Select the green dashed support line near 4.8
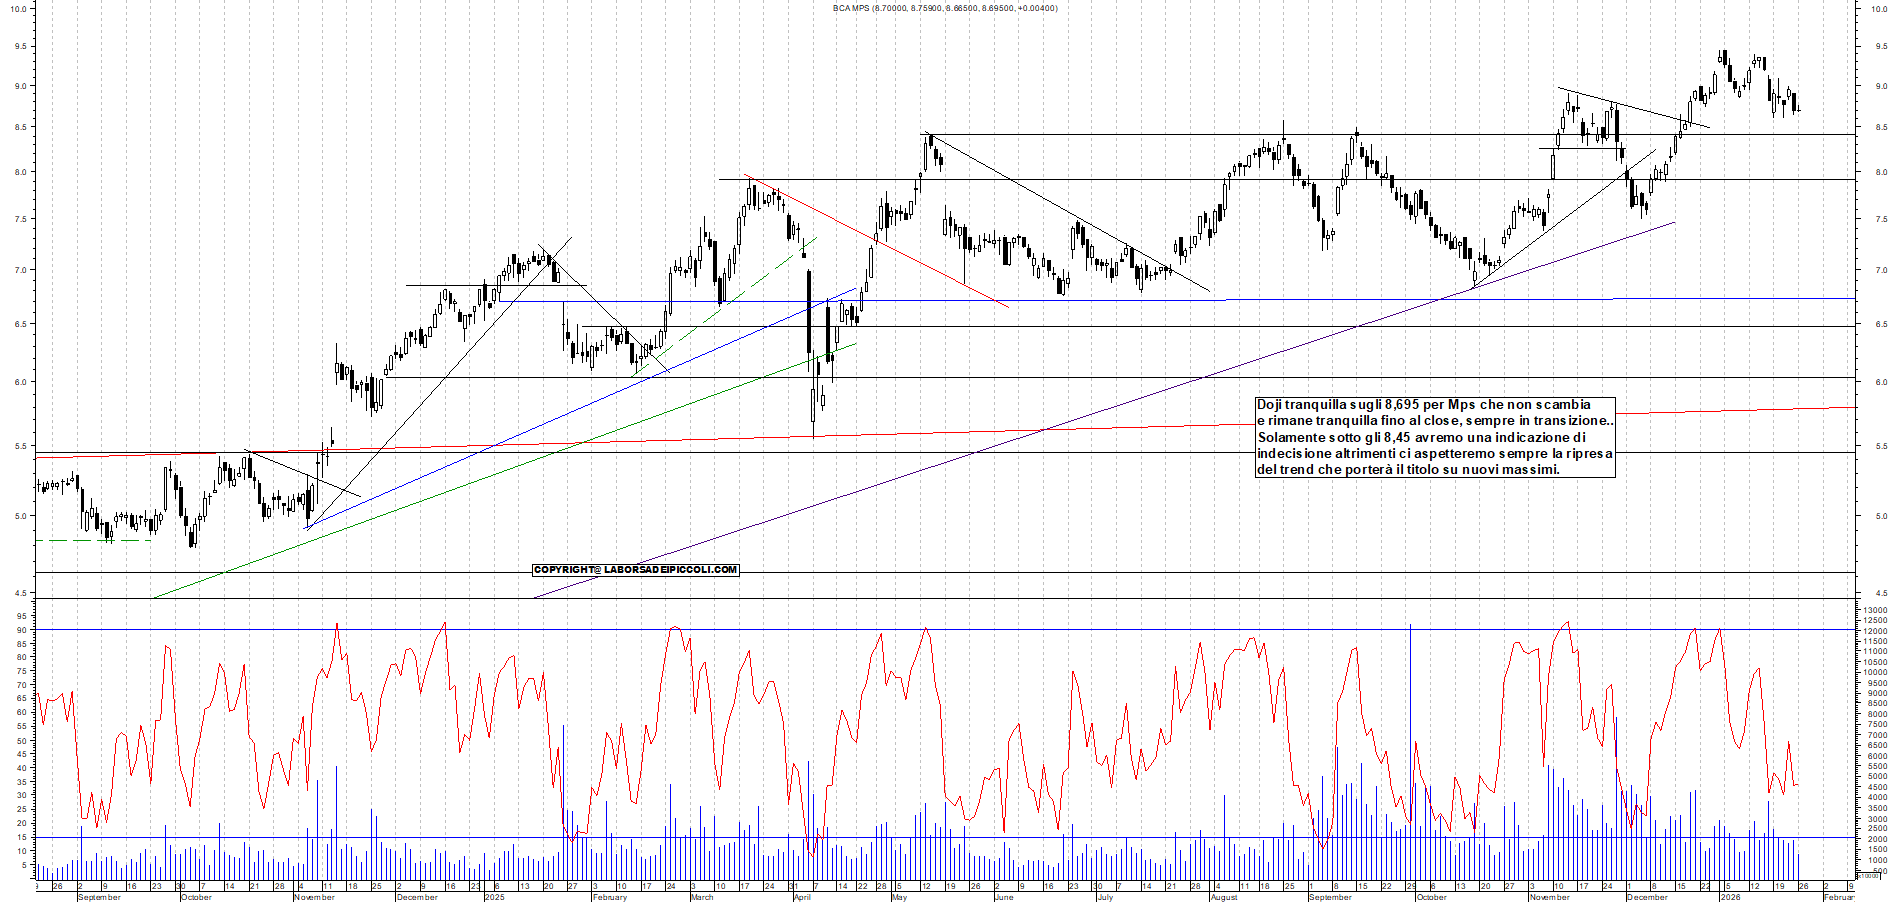This screenshot has height=902, width=1890. (x=93, y=540)
